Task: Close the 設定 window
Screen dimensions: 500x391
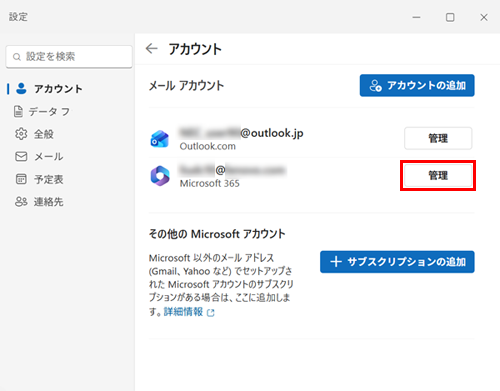Action: tap(484, 17)
